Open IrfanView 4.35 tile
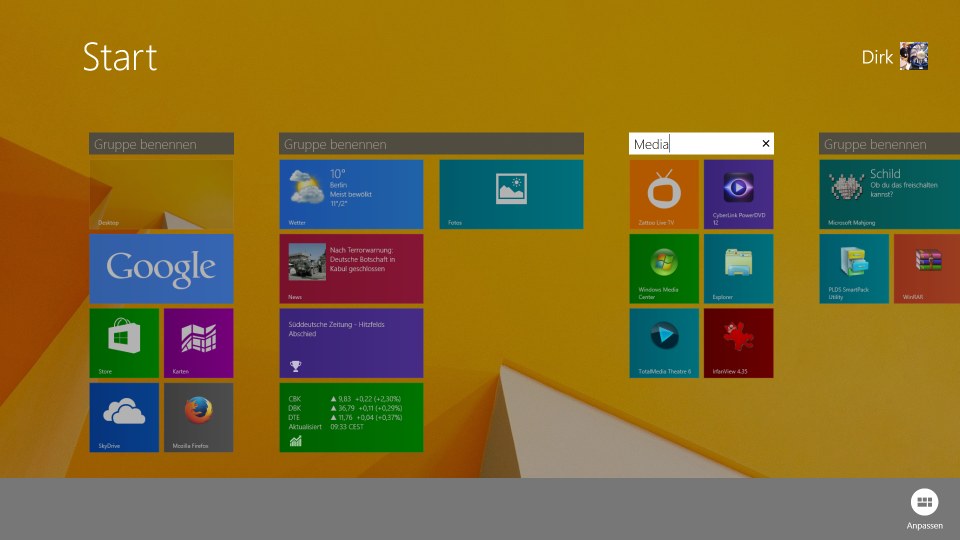 (x=738, y=342)
